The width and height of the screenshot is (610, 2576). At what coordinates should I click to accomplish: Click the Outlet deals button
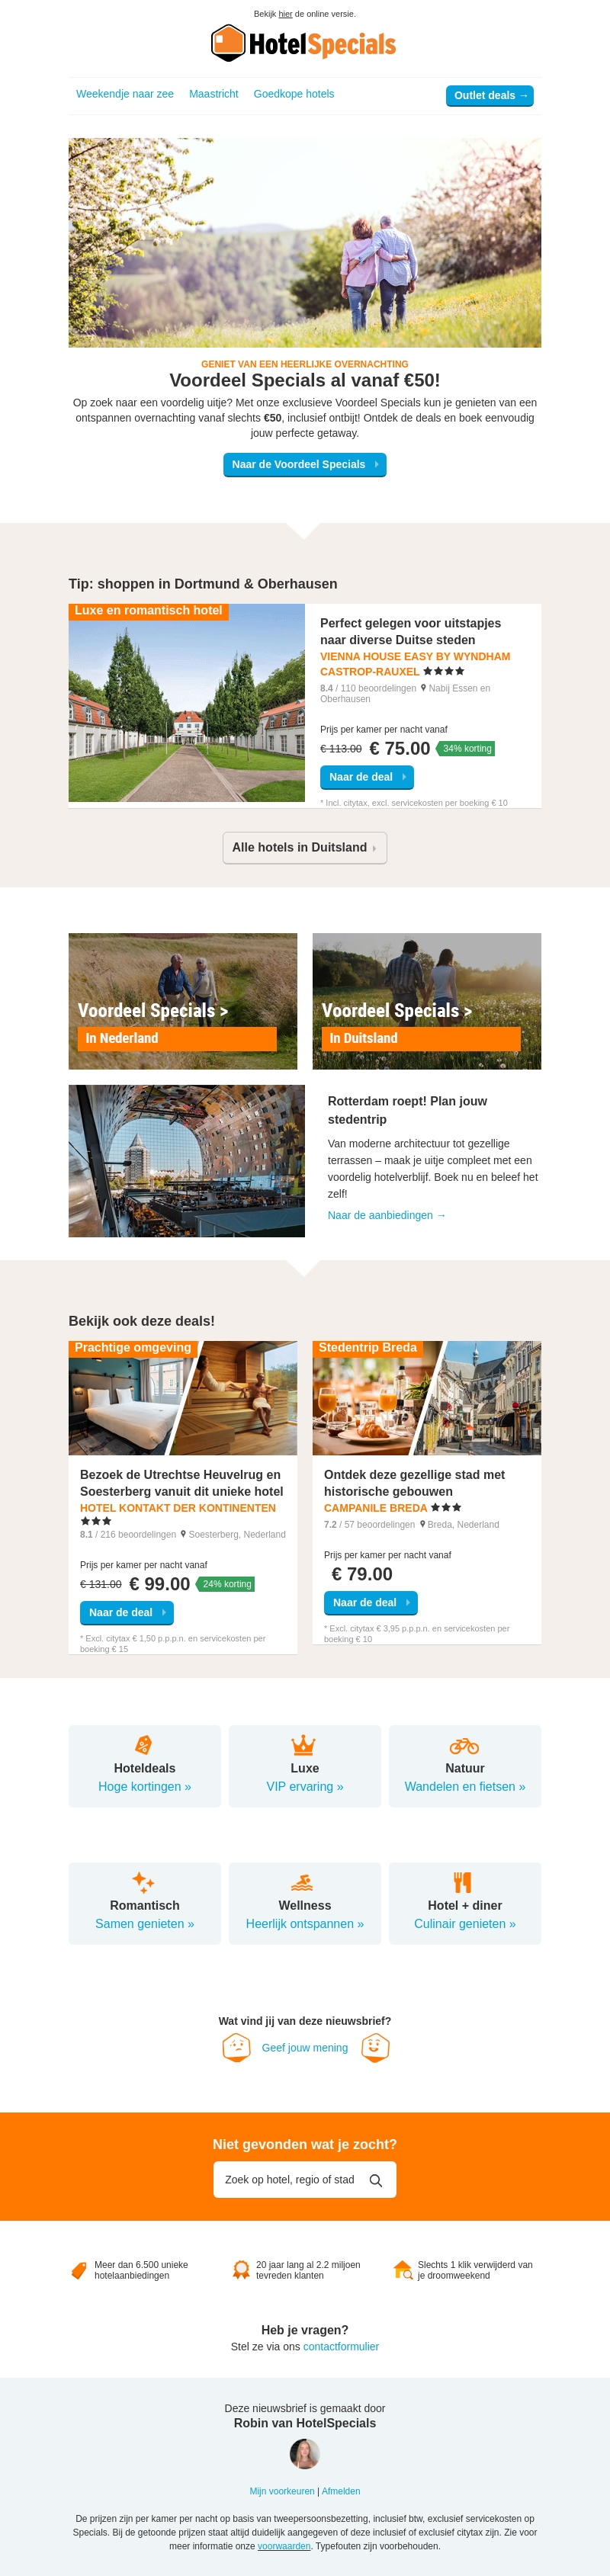(x=490, y=95)
